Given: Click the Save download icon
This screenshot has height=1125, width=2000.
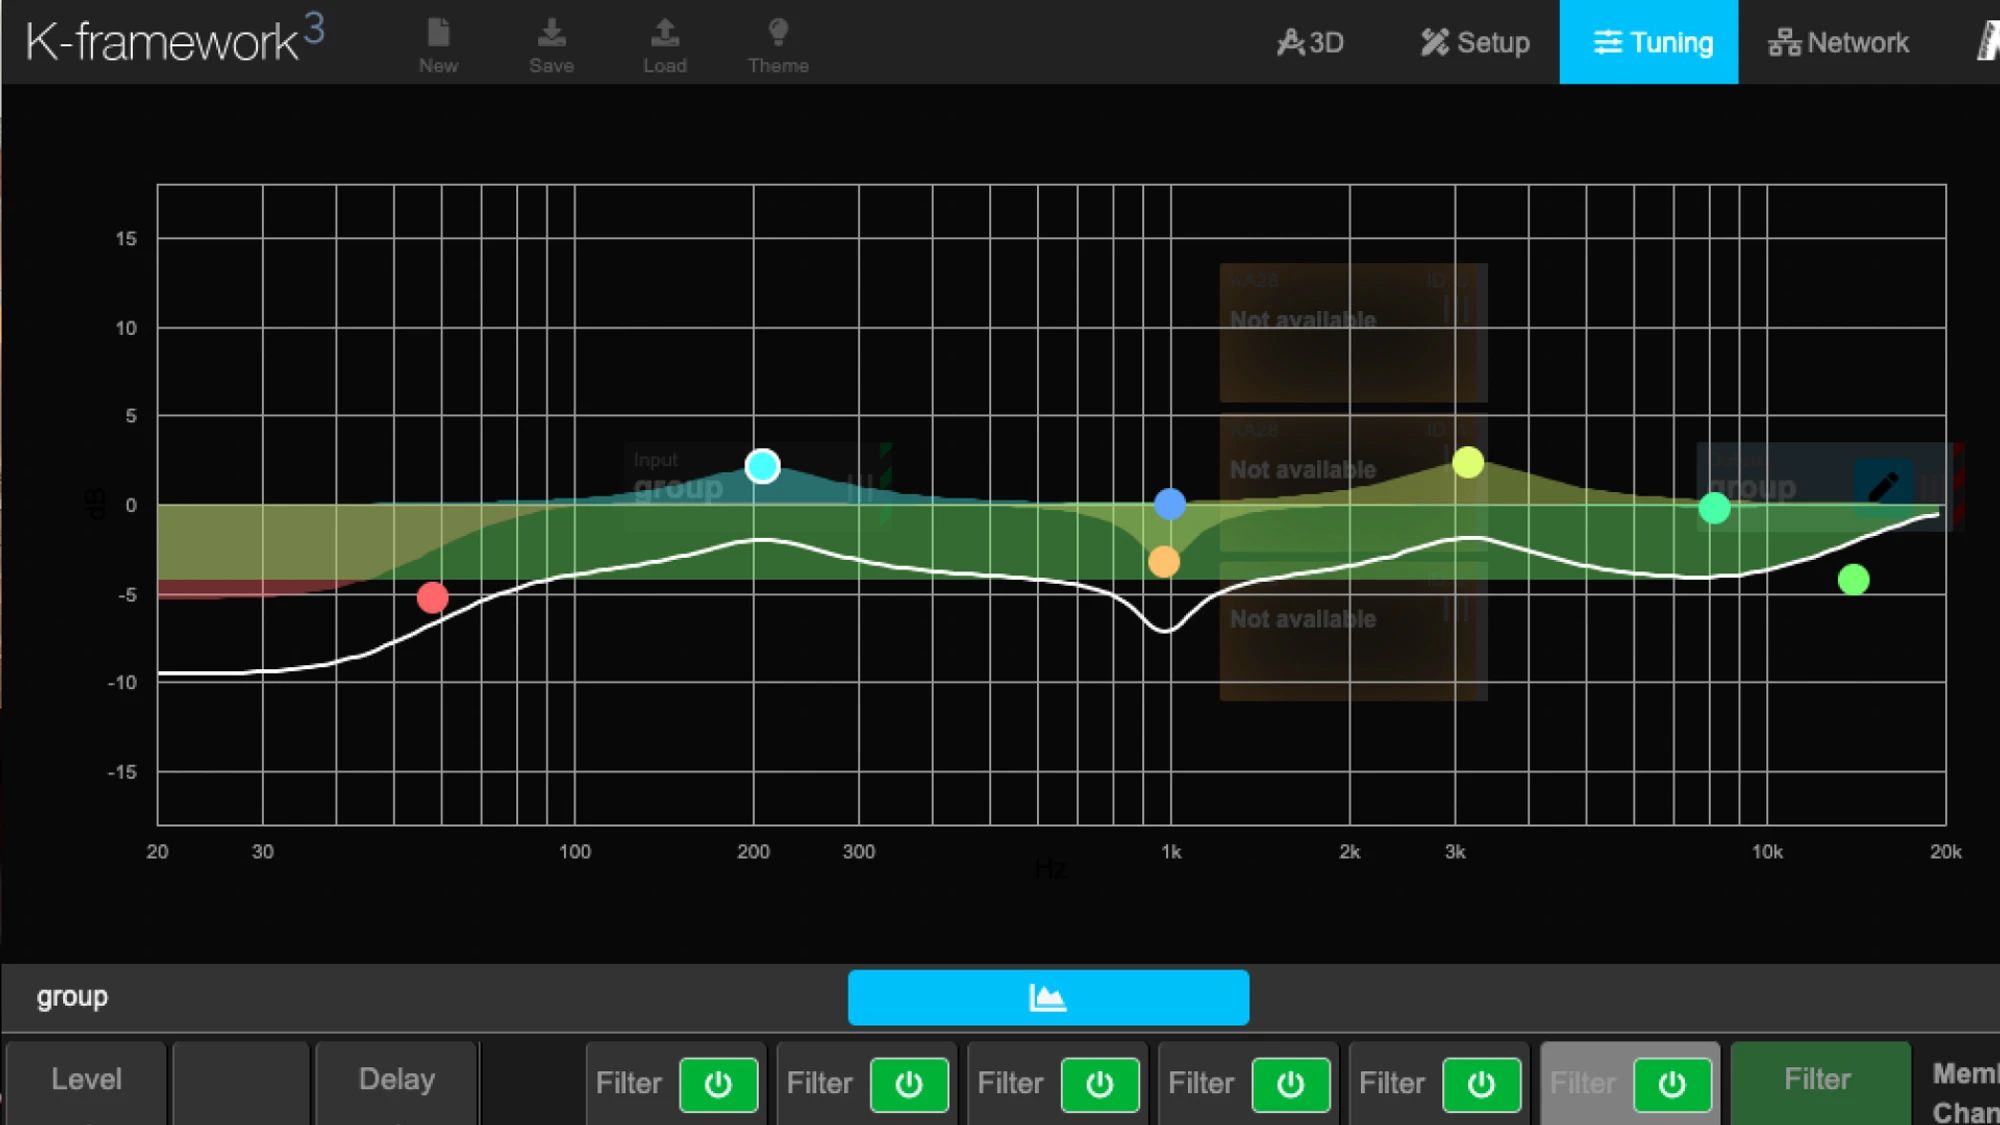Looking at the screenshot, I should (551, 34).
